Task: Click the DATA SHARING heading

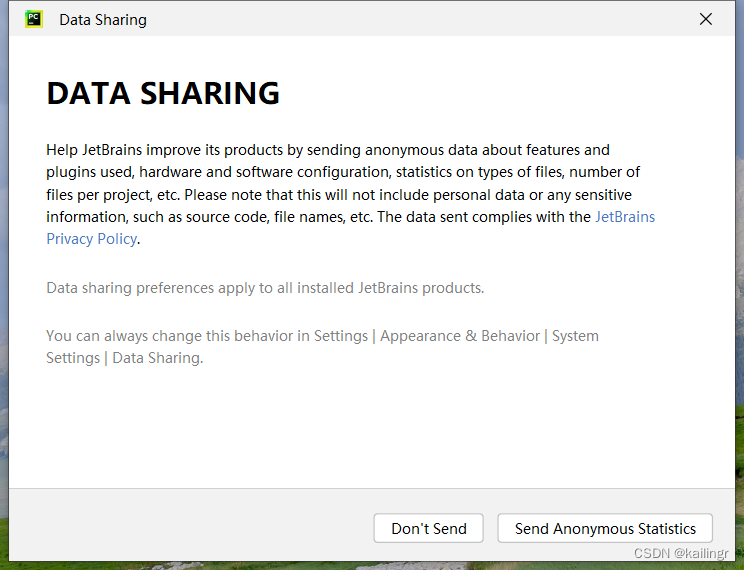Action: [163, 93]
